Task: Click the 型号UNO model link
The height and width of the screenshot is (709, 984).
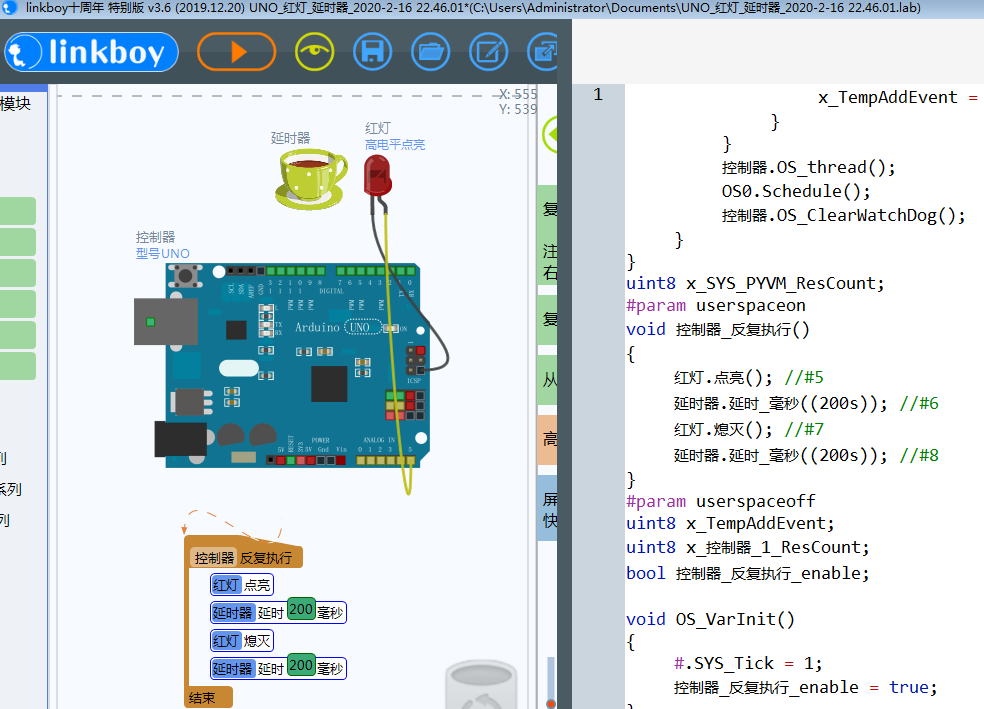Action: (x=162, y=253)
